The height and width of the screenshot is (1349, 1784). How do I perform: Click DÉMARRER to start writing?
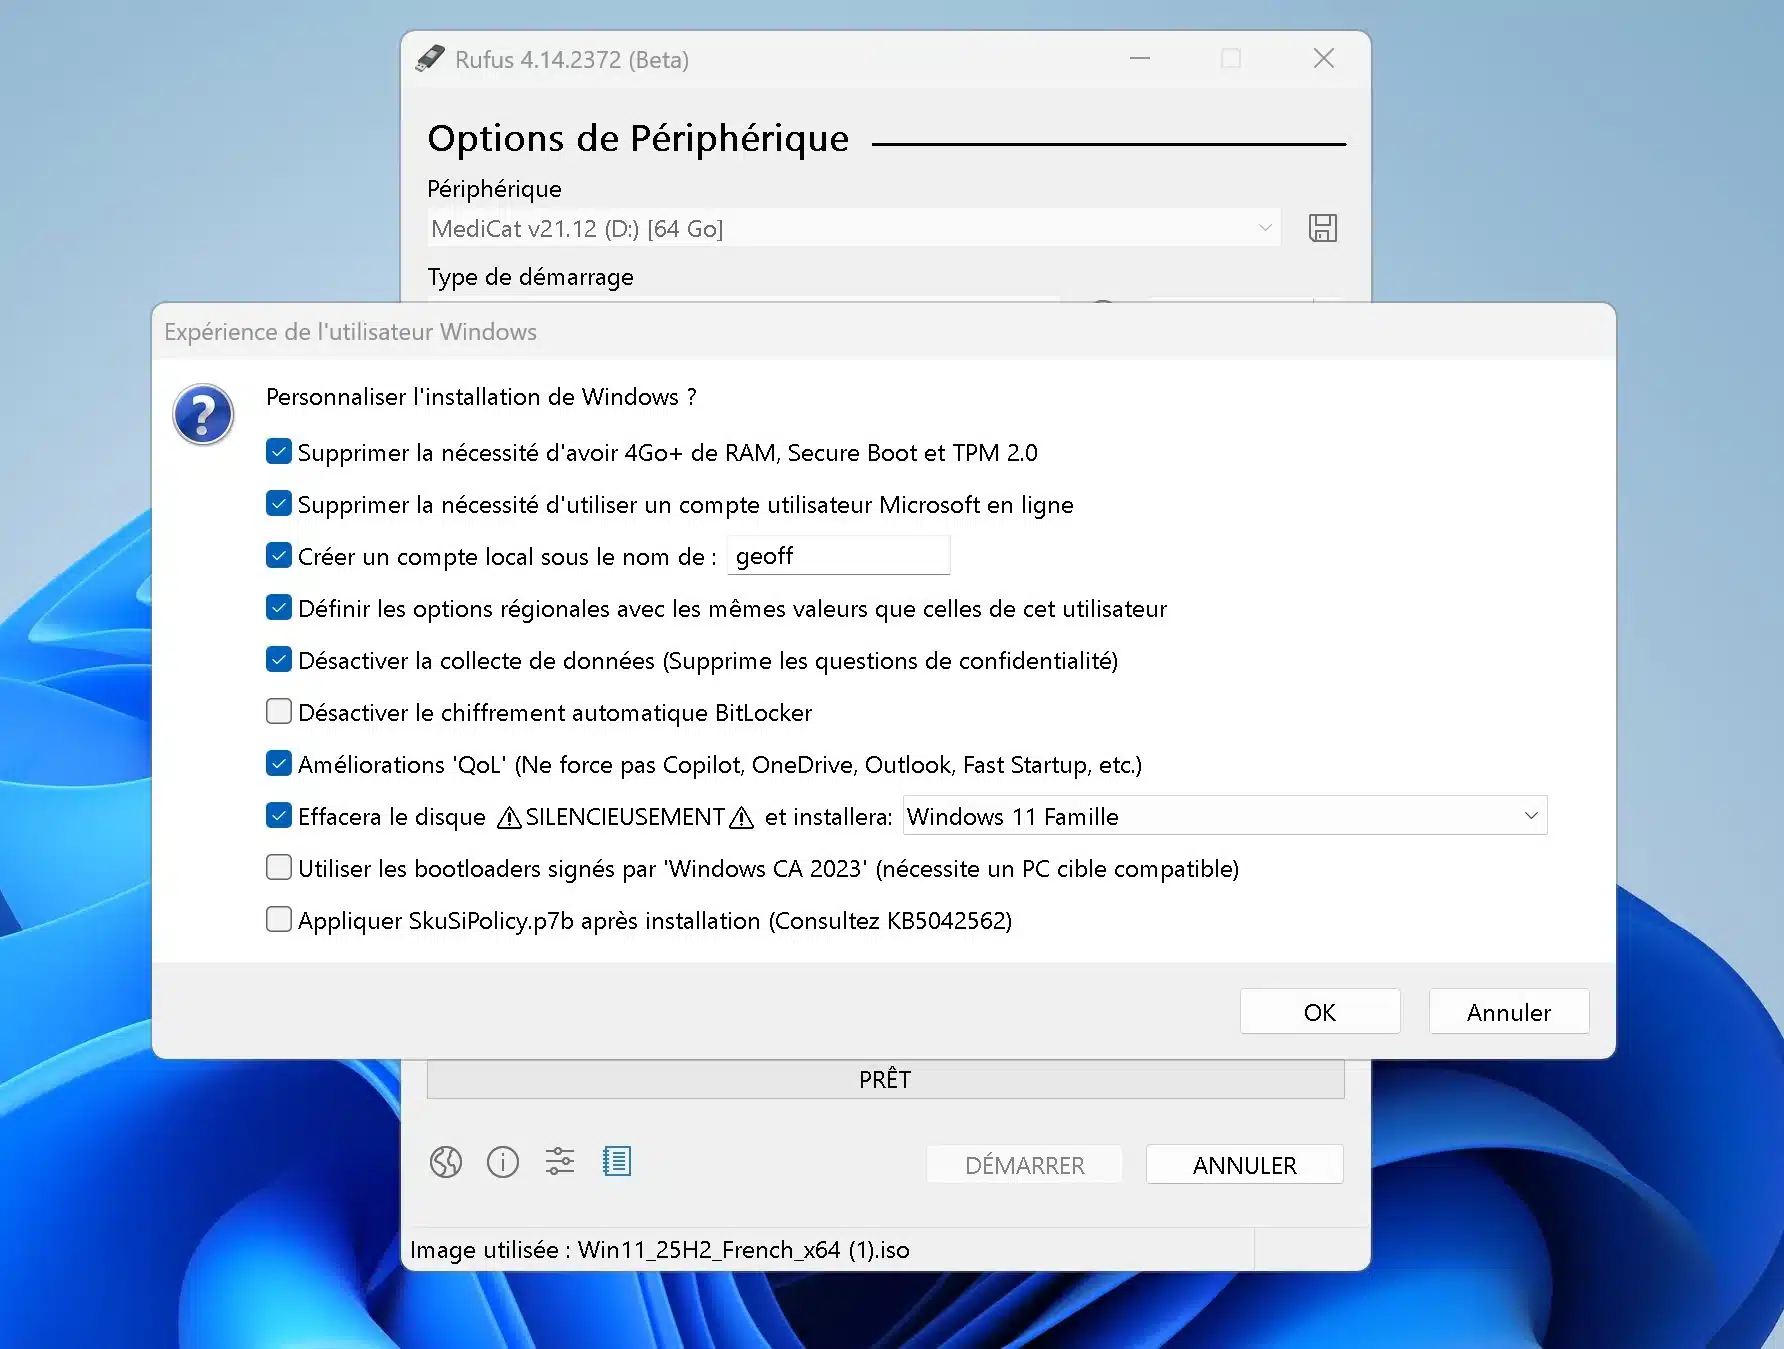(1024, 1164)
